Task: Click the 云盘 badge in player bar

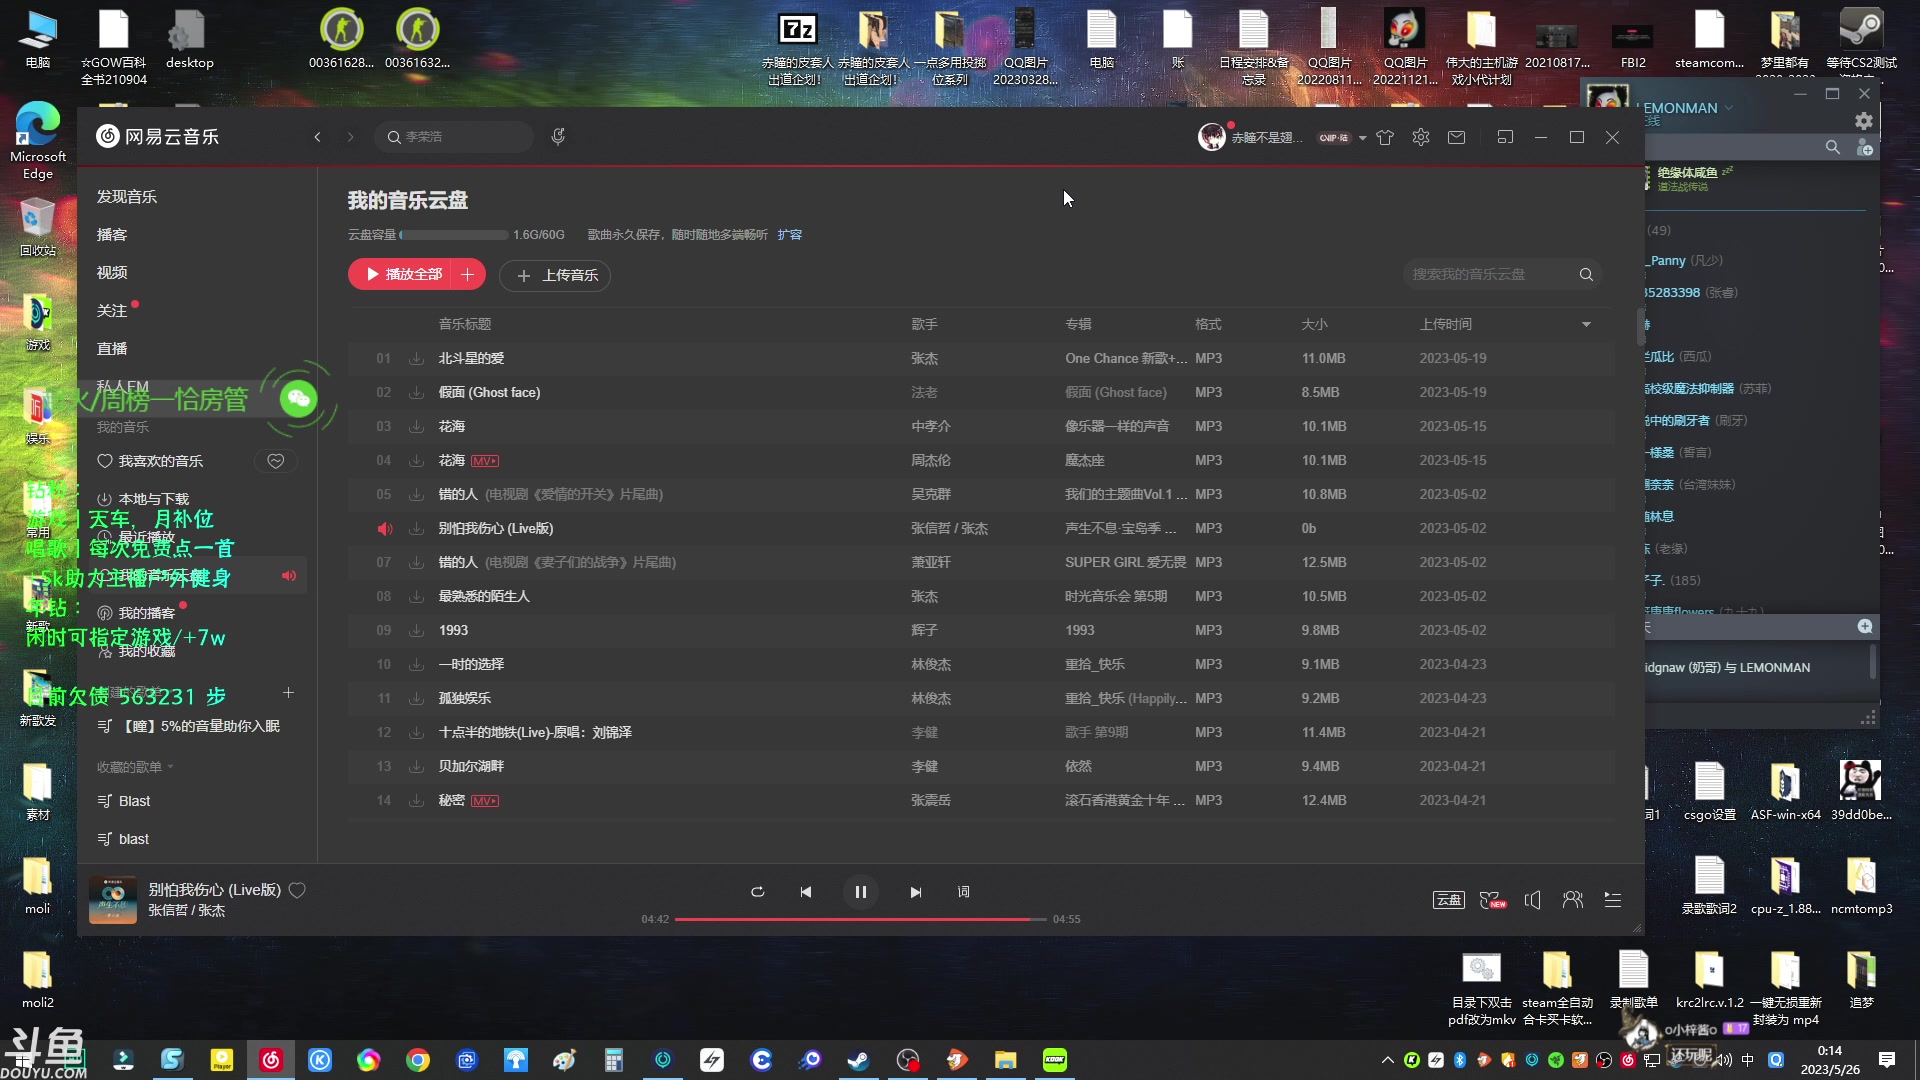Action: pyautogui.click(x=1449, y=900)
